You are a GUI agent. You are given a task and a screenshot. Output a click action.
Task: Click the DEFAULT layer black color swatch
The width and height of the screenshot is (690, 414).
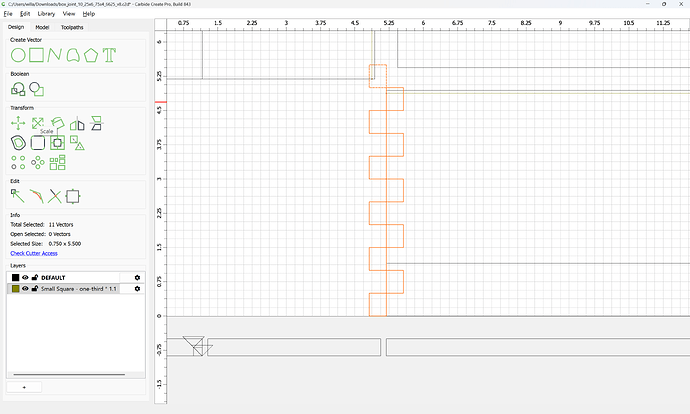15,278
